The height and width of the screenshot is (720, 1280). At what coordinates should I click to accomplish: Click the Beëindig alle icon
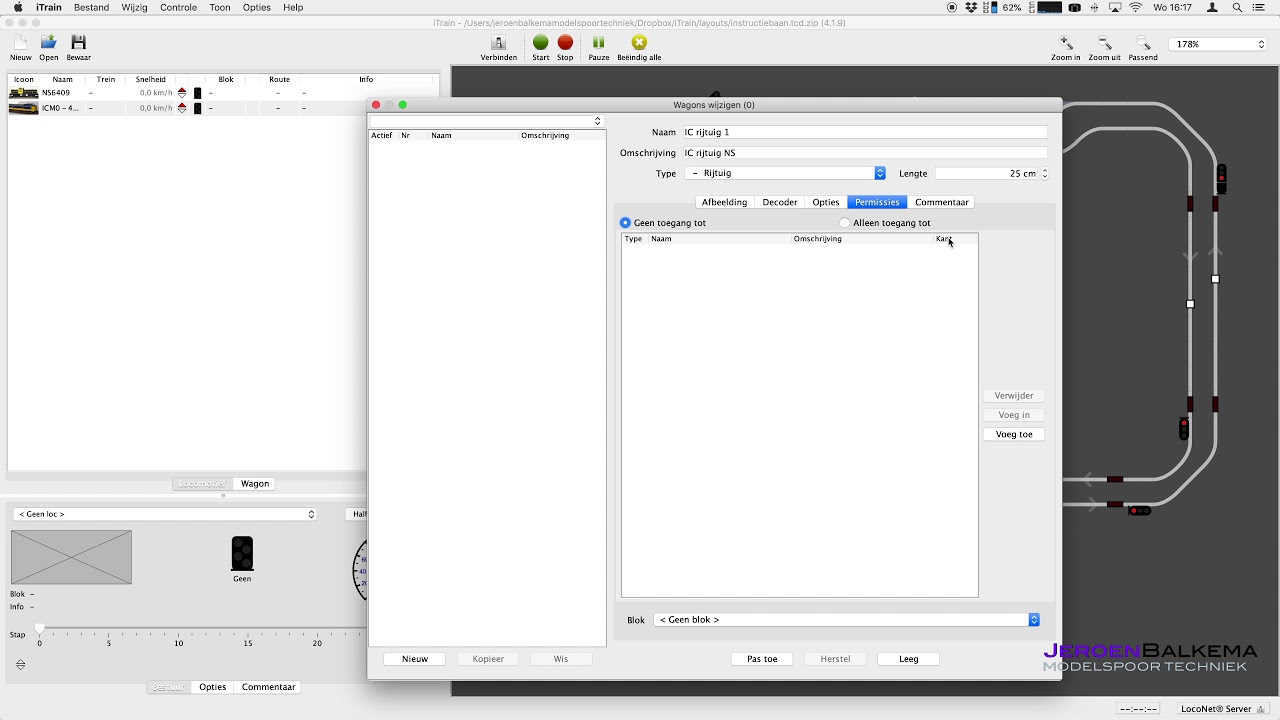pos(639,43)
